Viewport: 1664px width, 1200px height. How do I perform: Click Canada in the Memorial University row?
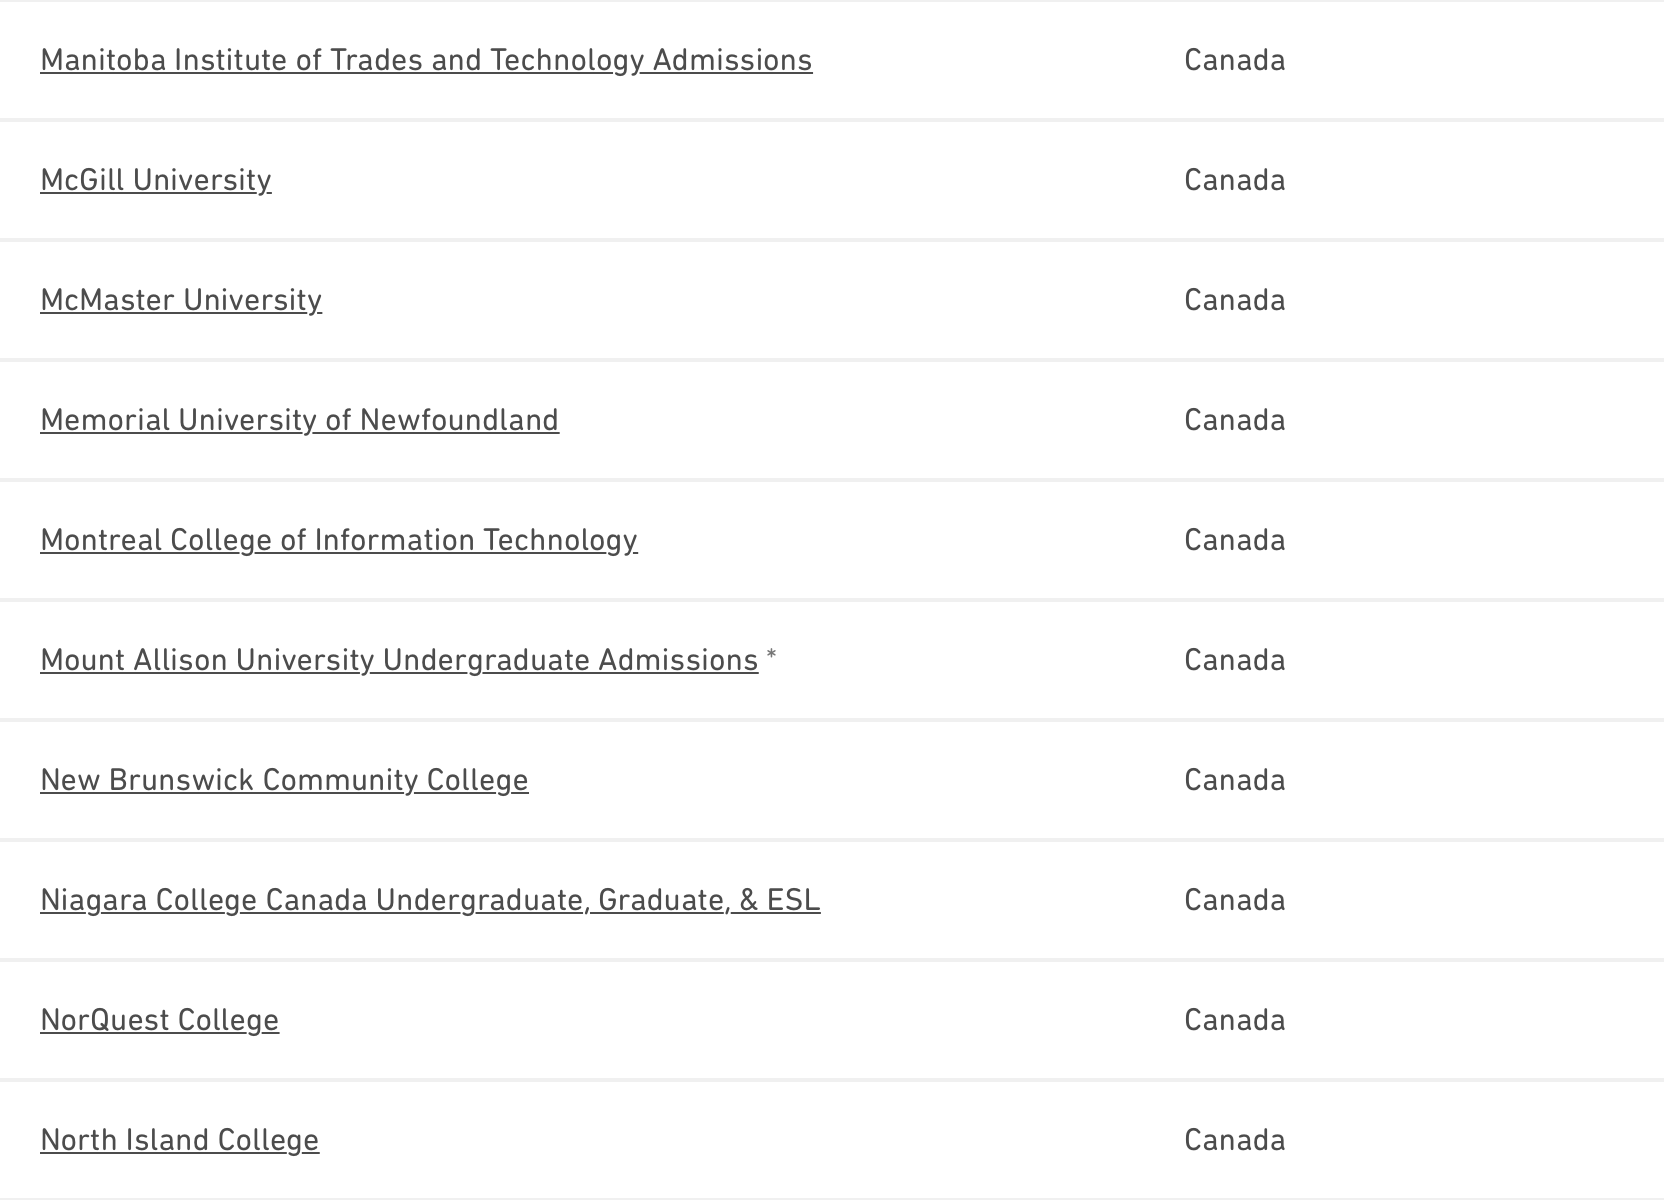point(1234,420)
